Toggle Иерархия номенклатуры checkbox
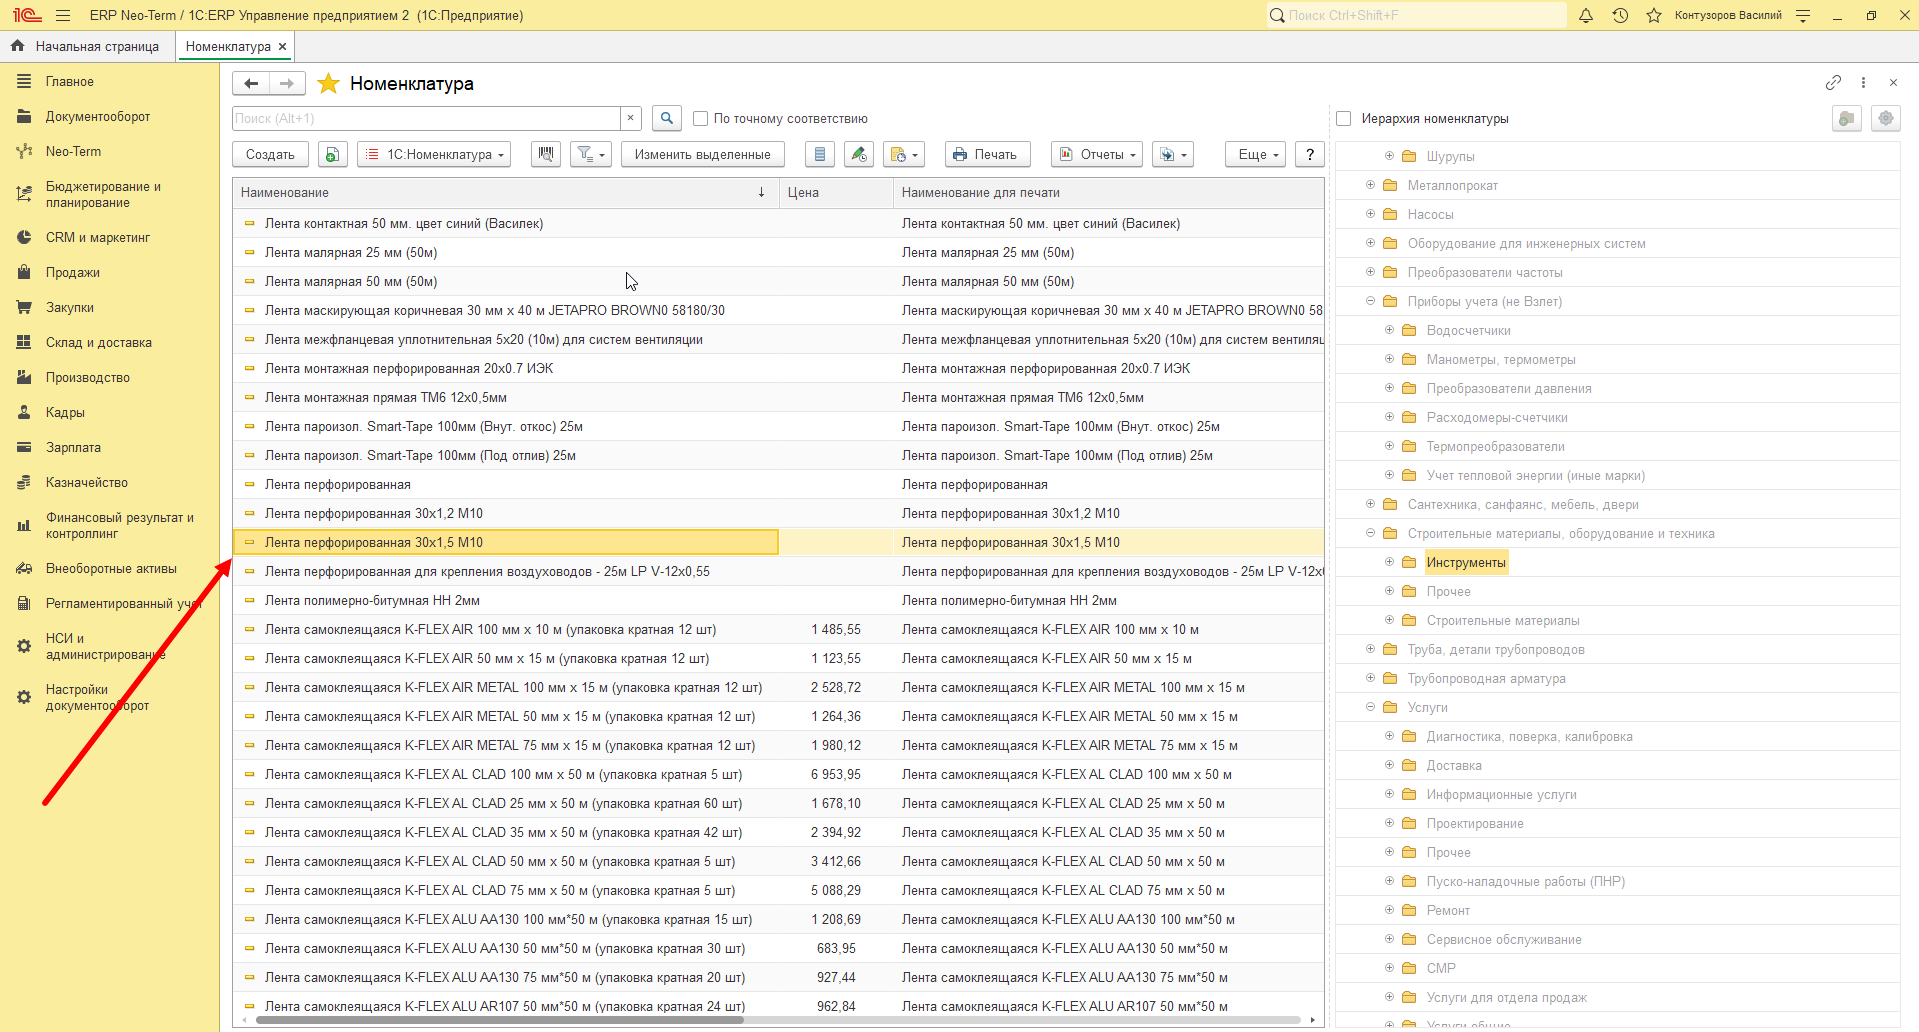1919x1032 pixels. pyautogui.click(x=1343, y=118)
